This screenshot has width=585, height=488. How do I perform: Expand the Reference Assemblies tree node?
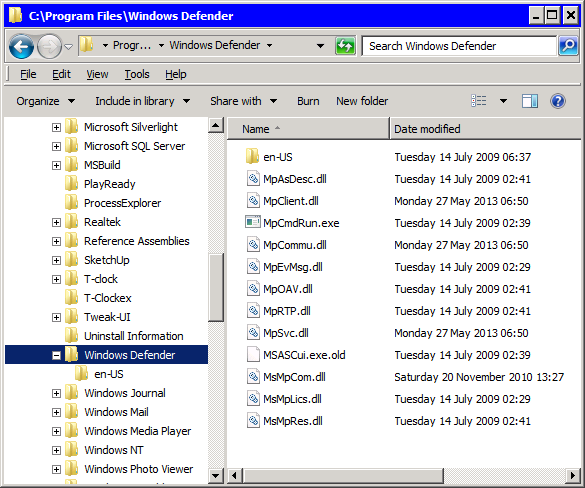tap(56, 241)
